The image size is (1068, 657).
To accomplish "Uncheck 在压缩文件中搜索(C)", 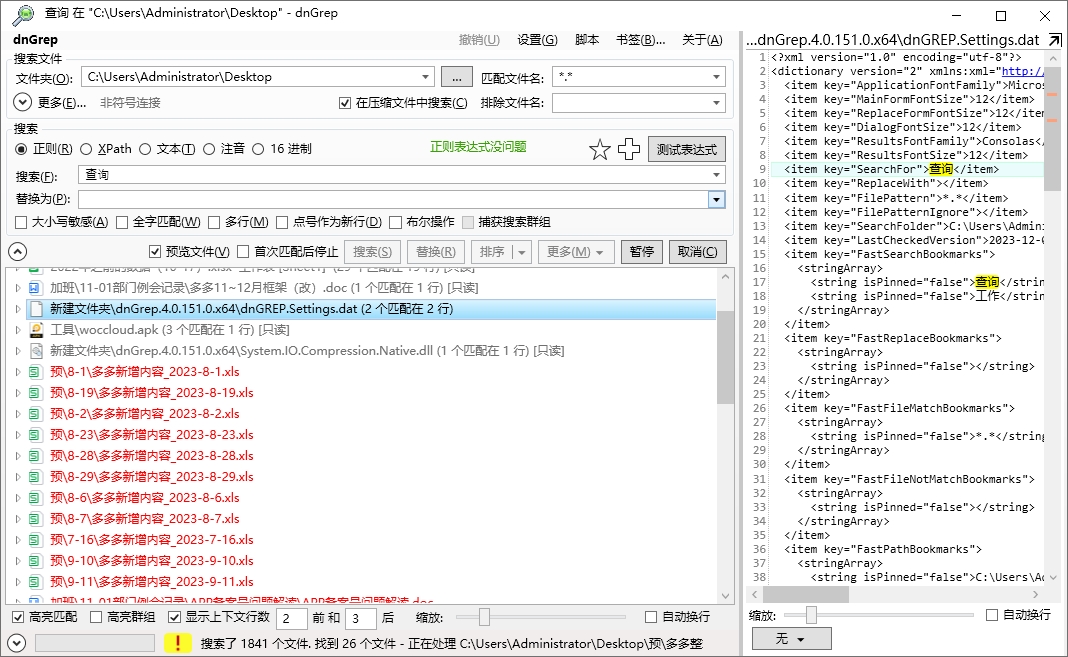I will pos(343,103).
